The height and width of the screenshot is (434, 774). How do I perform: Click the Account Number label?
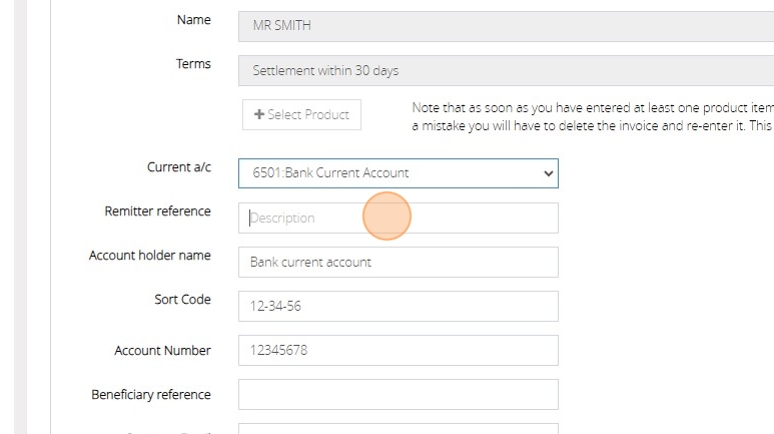[162, 350]
